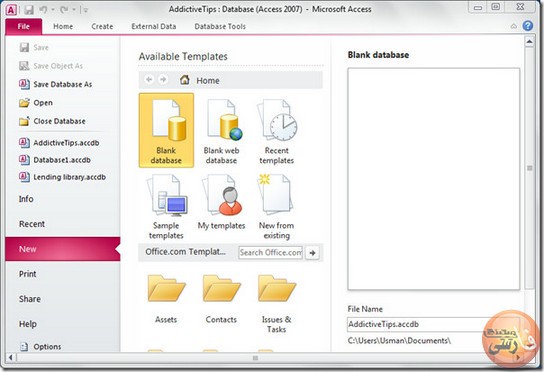The image size is (544, 372).
Task: Click the Home icon in template navigation
Action: coord(185,80)
